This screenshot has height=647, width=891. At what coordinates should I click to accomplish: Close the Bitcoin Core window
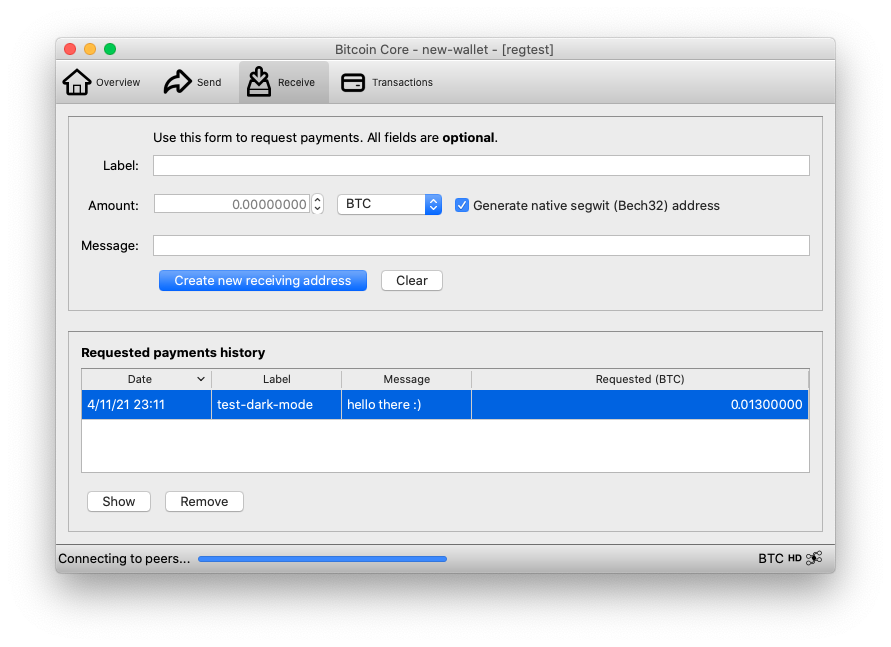point(70,49)
